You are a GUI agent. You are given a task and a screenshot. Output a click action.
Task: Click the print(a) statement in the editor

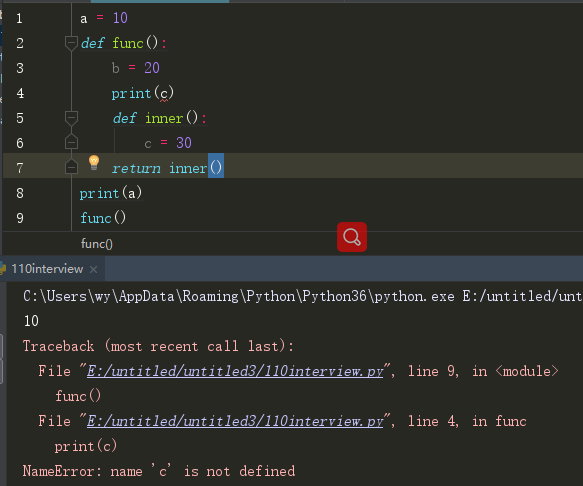[x=111, y=193]
